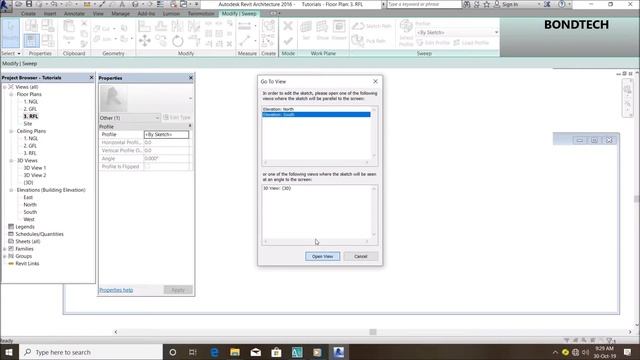Open File Explorer from the taskbar
Screen dimensions: 640x360
point(235,352)
